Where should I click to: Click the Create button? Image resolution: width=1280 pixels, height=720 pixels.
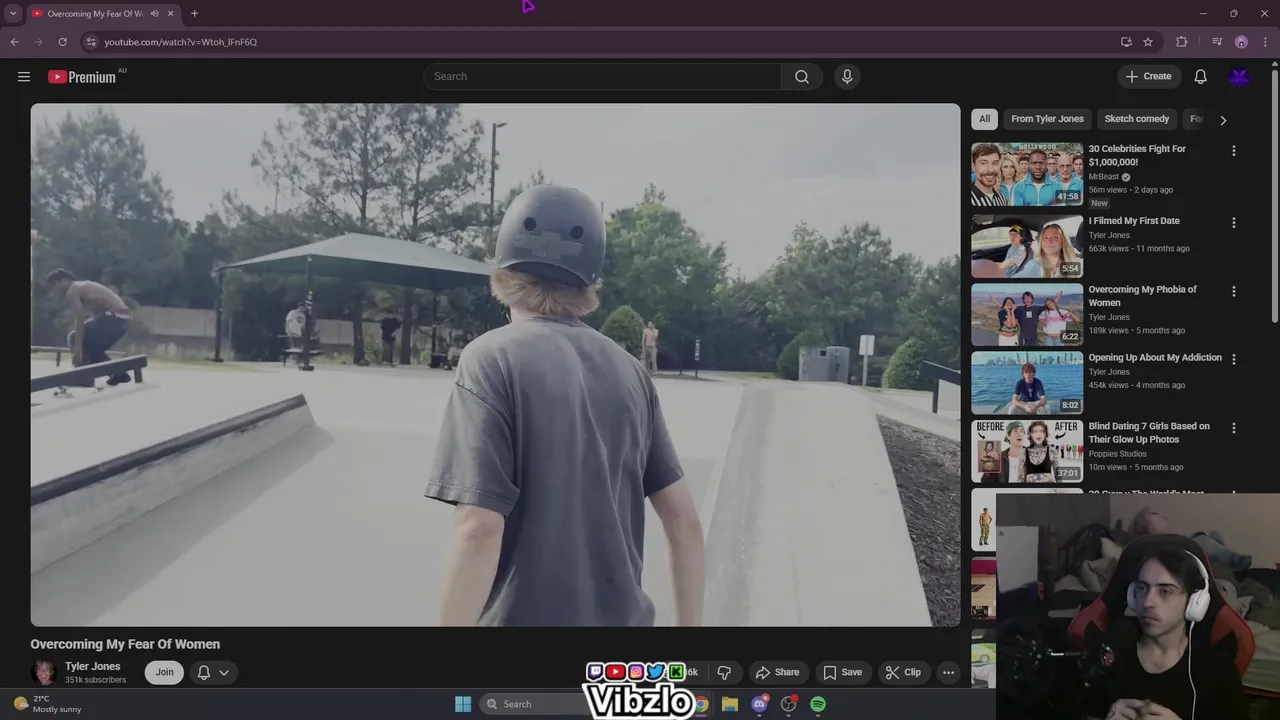pyautogui.click(x=1148, y=77)
